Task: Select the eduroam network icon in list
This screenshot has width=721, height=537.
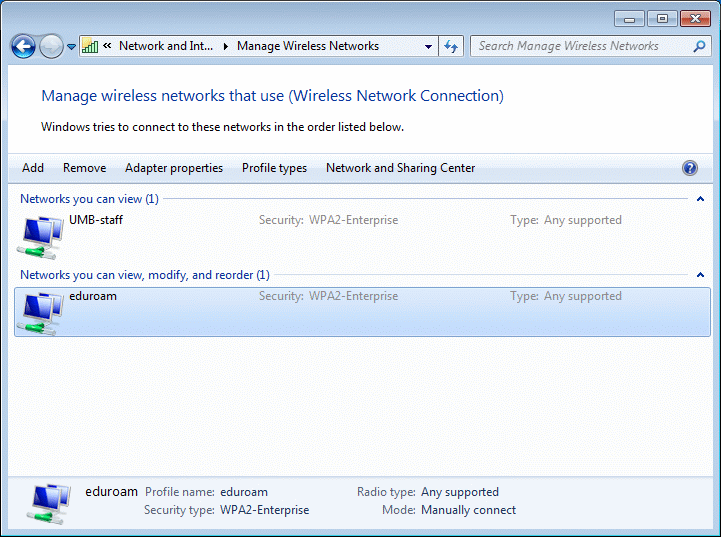Action: coord(40,313)
